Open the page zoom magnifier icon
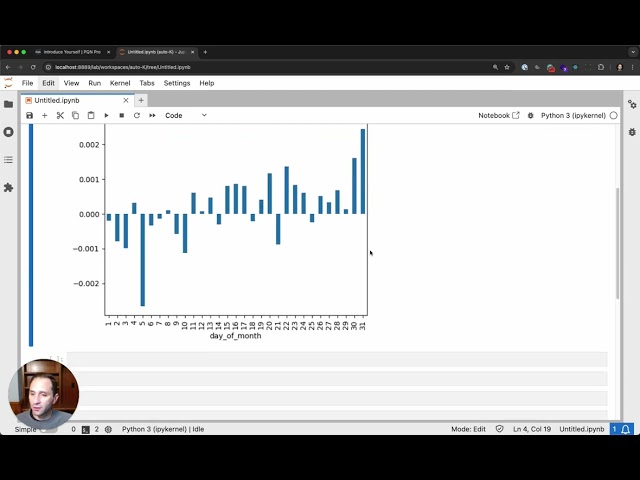The image size is (640, 480). pyautogui.click(x=495, y=67)
